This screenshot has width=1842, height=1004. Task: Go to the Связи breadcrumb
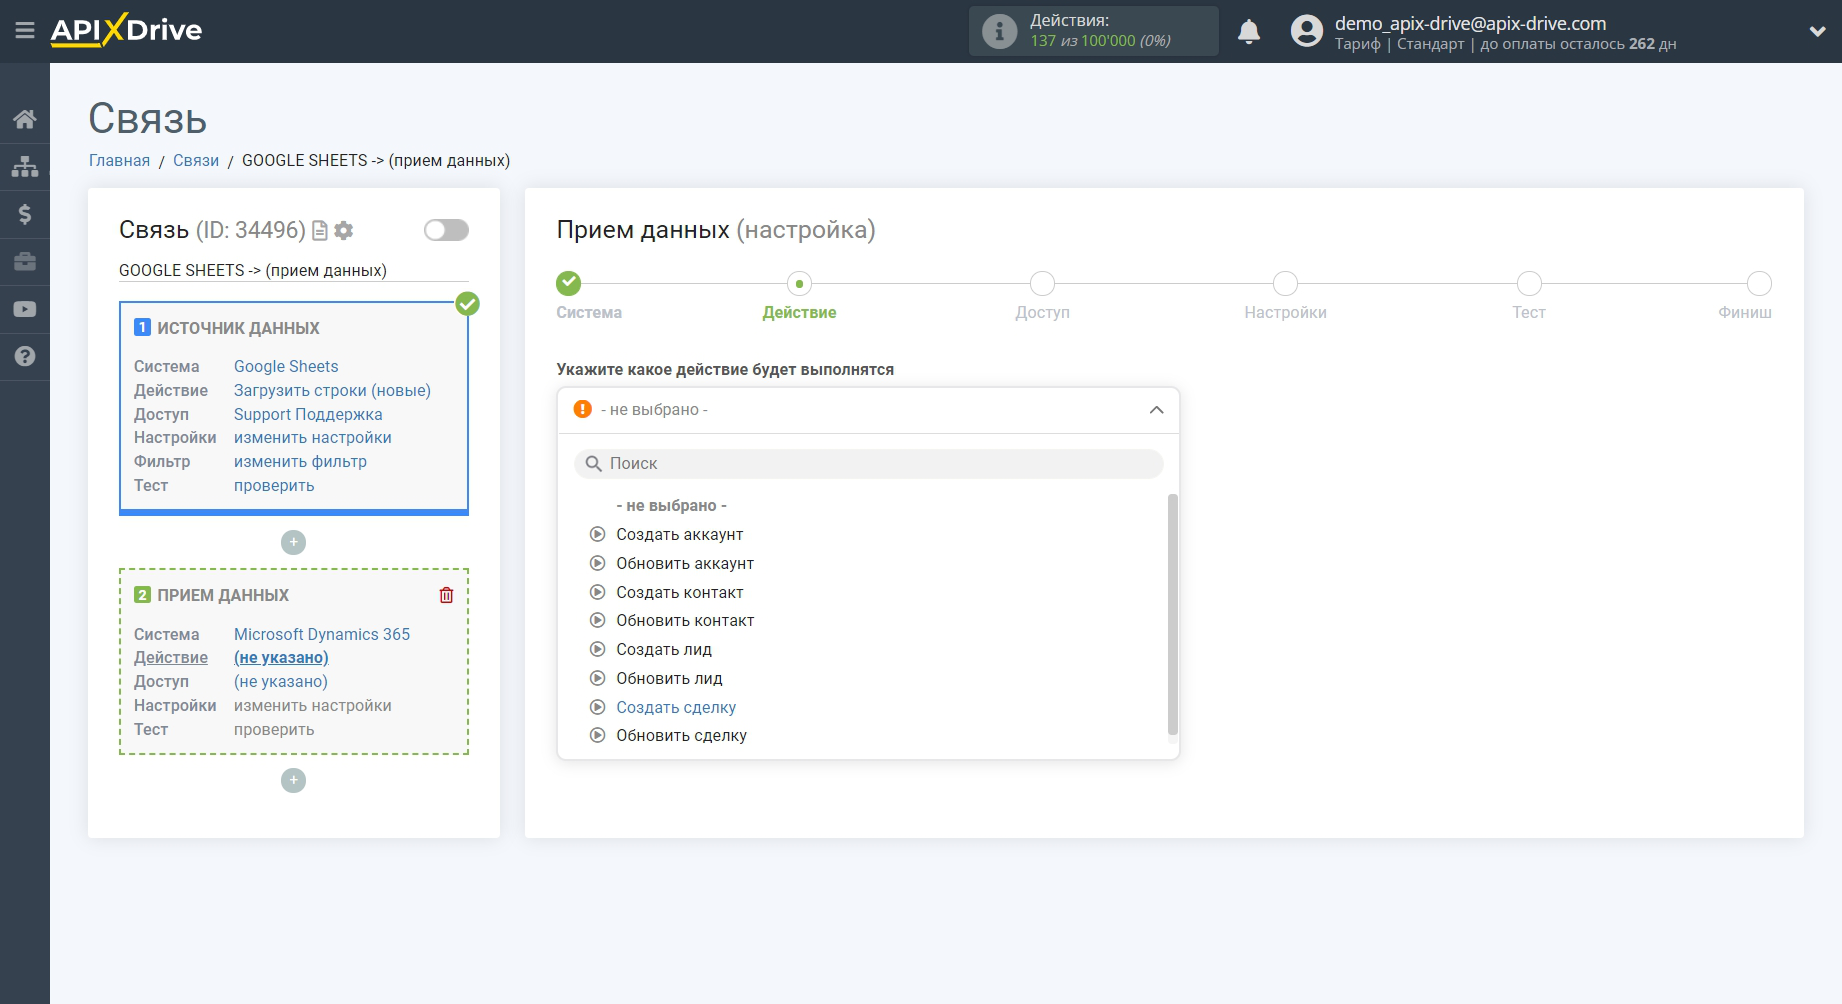tap(196, 161)
